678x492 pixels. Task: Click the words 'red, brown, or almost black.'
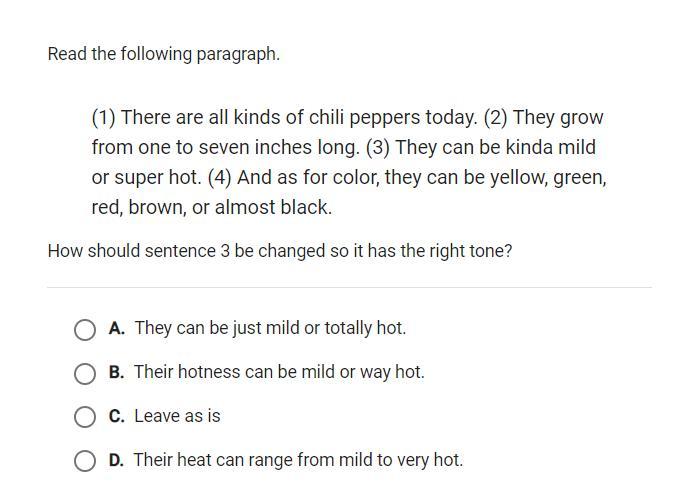pos(211,207)
